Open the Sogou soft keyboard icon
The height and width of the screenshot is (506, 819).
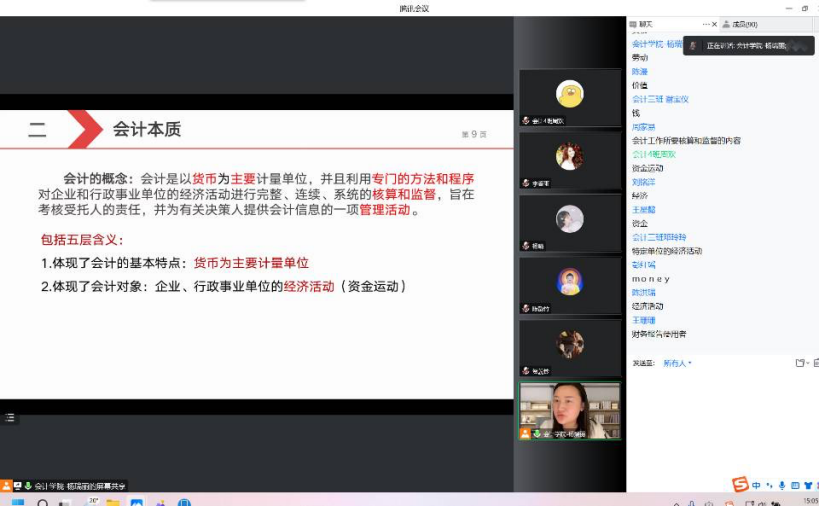793,486
